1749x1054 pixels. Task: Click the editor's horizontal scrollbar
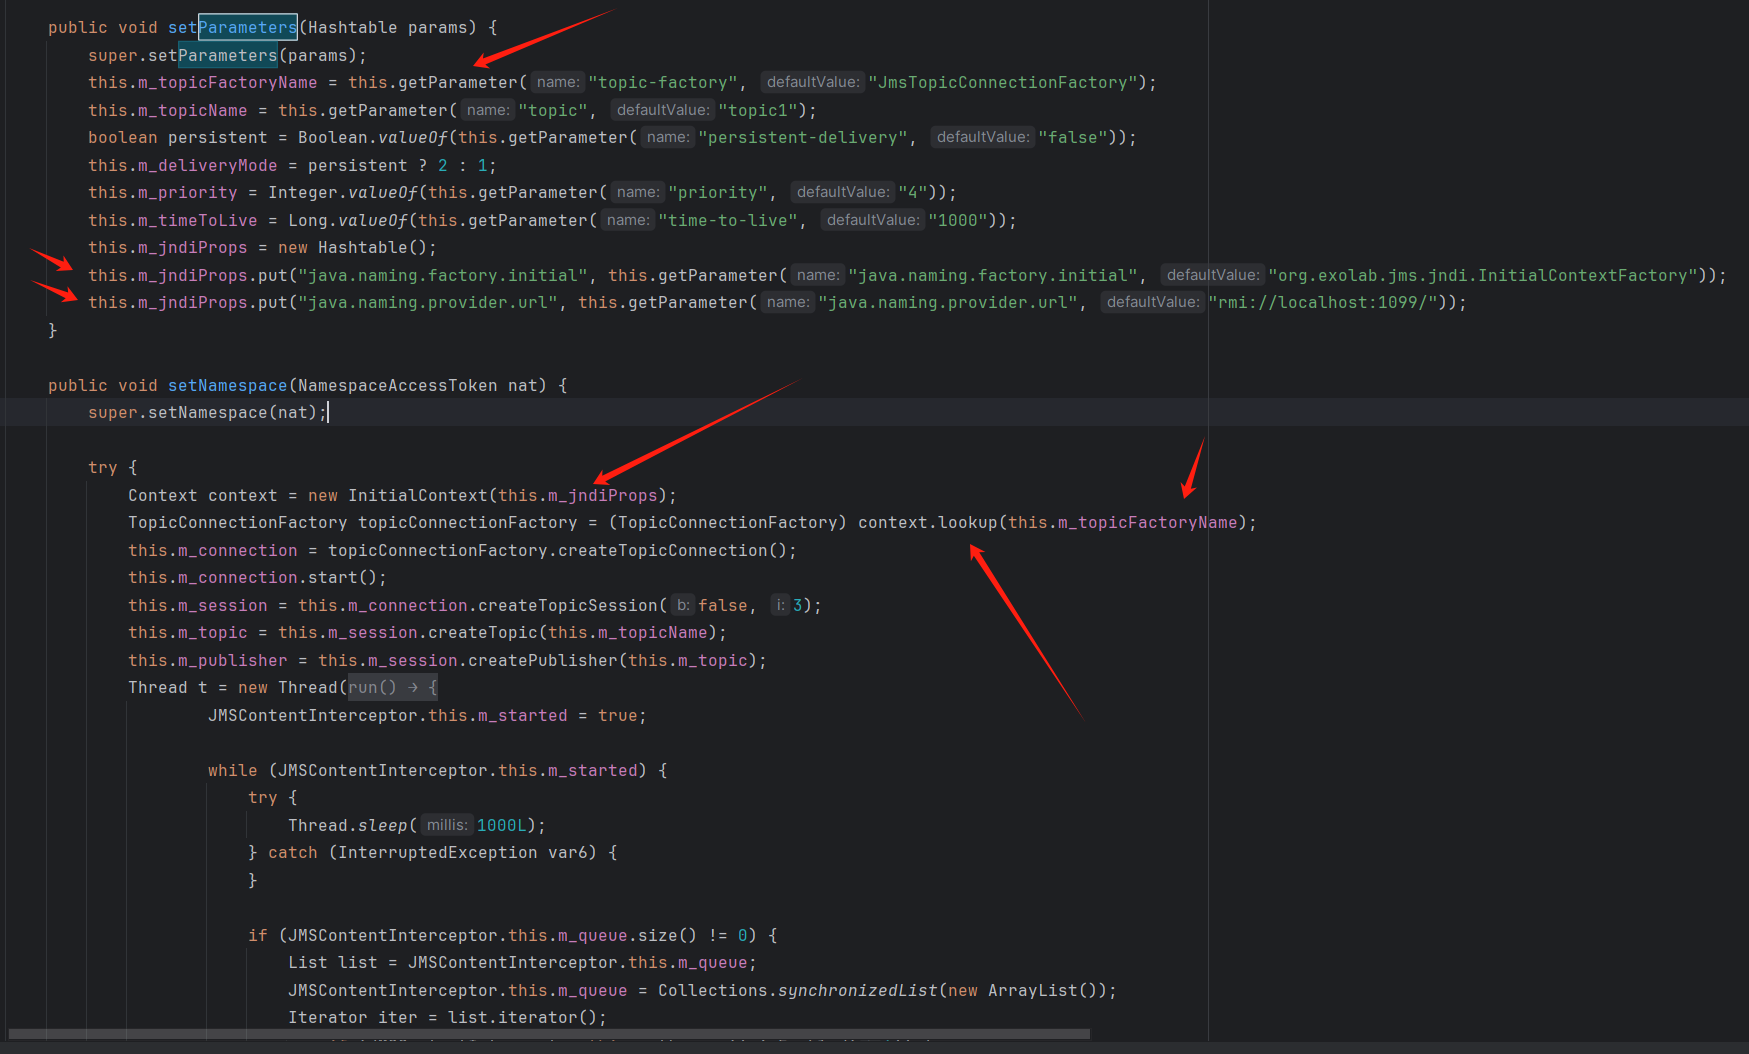tap(548, 1034)
